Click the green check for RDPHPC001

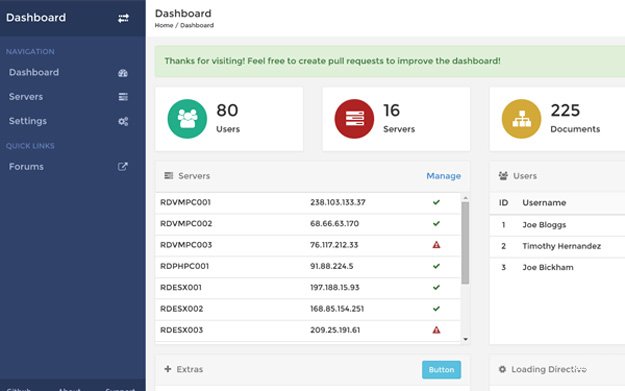pos(436,266)
